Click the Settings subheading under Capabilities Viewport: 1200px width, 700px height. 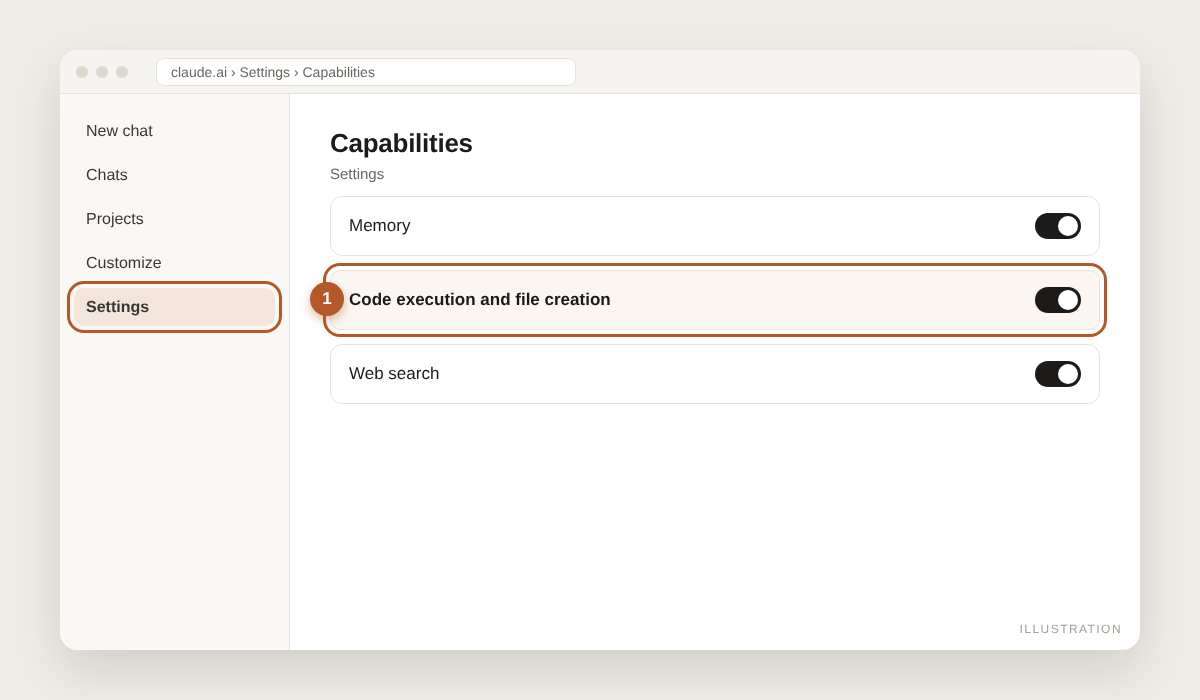point(357,174)
